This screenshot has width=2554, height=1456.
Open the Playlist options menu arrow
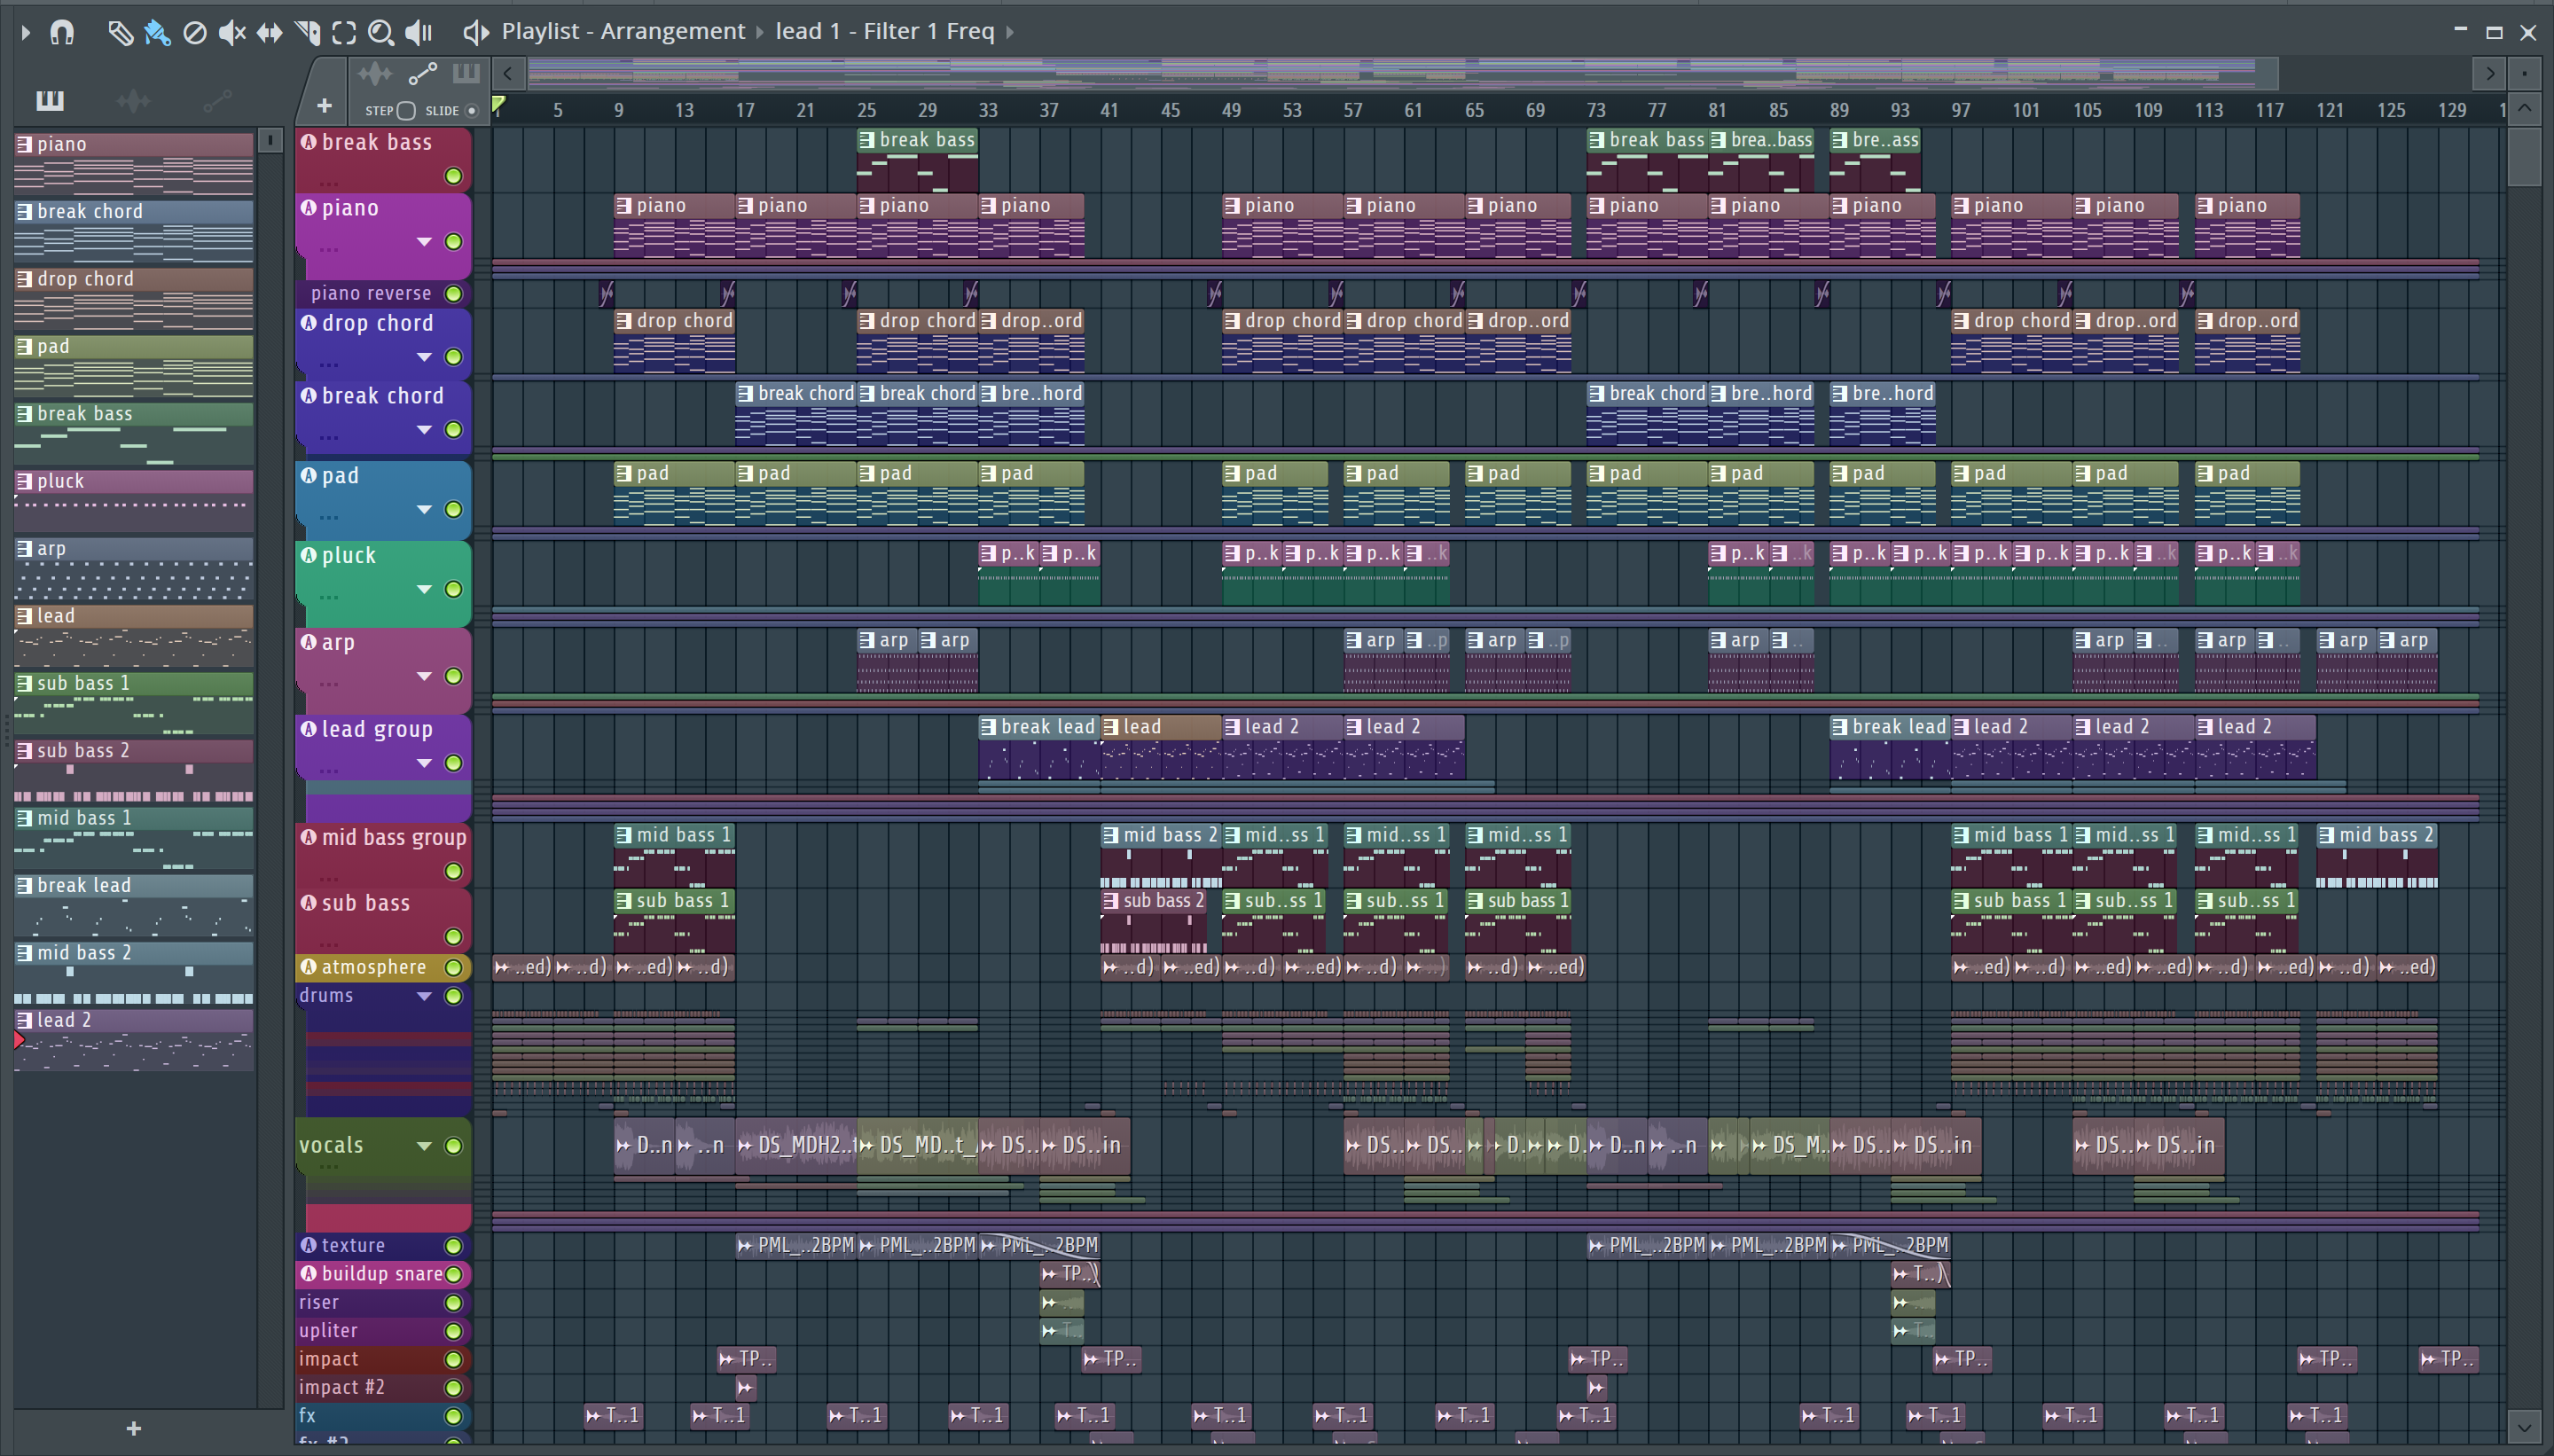coord(26,32)
